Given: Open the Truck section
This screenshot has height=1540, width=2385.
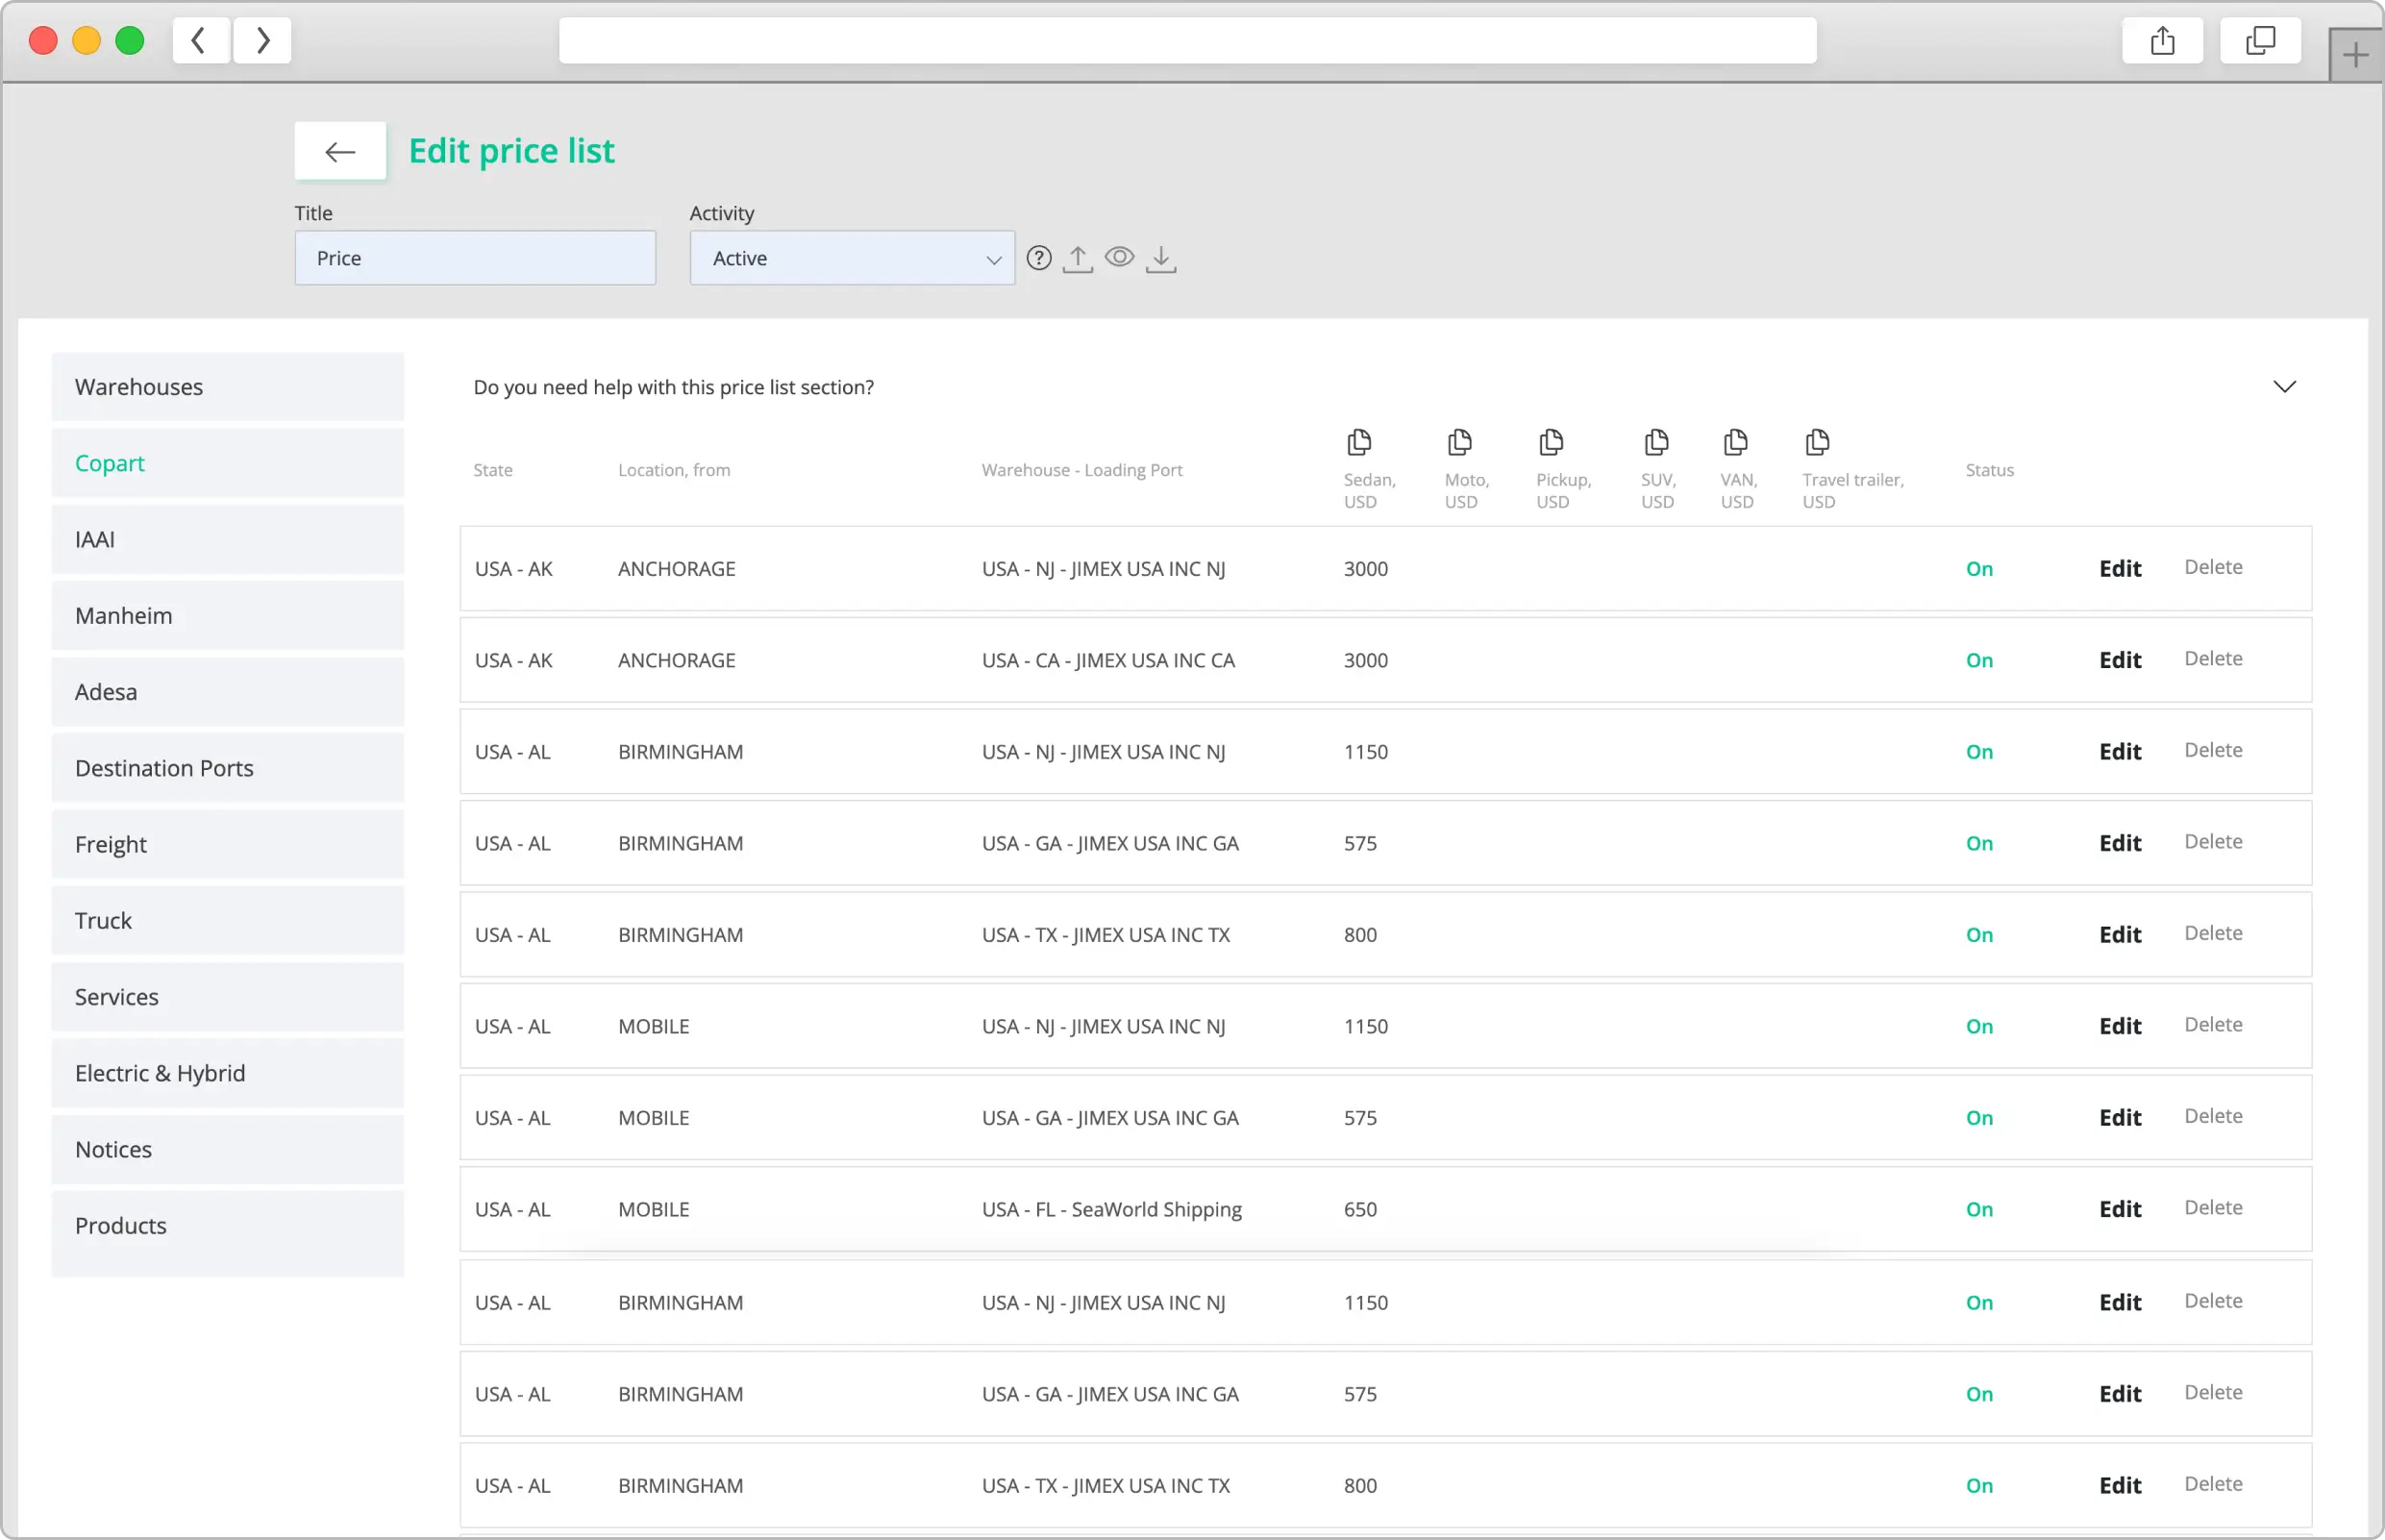Looking at the screenshot, I should click(228, 921).
